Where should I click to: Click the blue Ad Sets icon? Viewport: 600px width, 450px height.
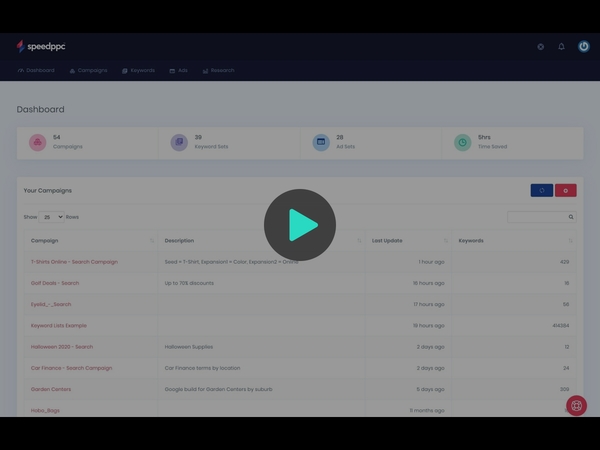tap(321, 142)
